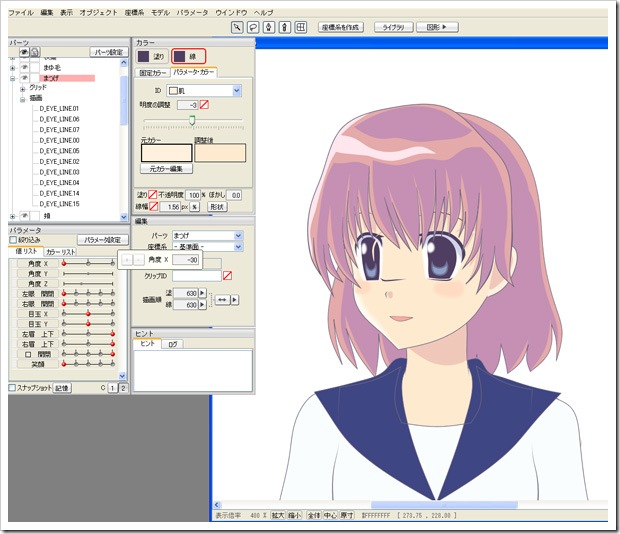Select the lasso selection tool
The image size is (620, 534).
pyautogui.click(x=253, y=27)
